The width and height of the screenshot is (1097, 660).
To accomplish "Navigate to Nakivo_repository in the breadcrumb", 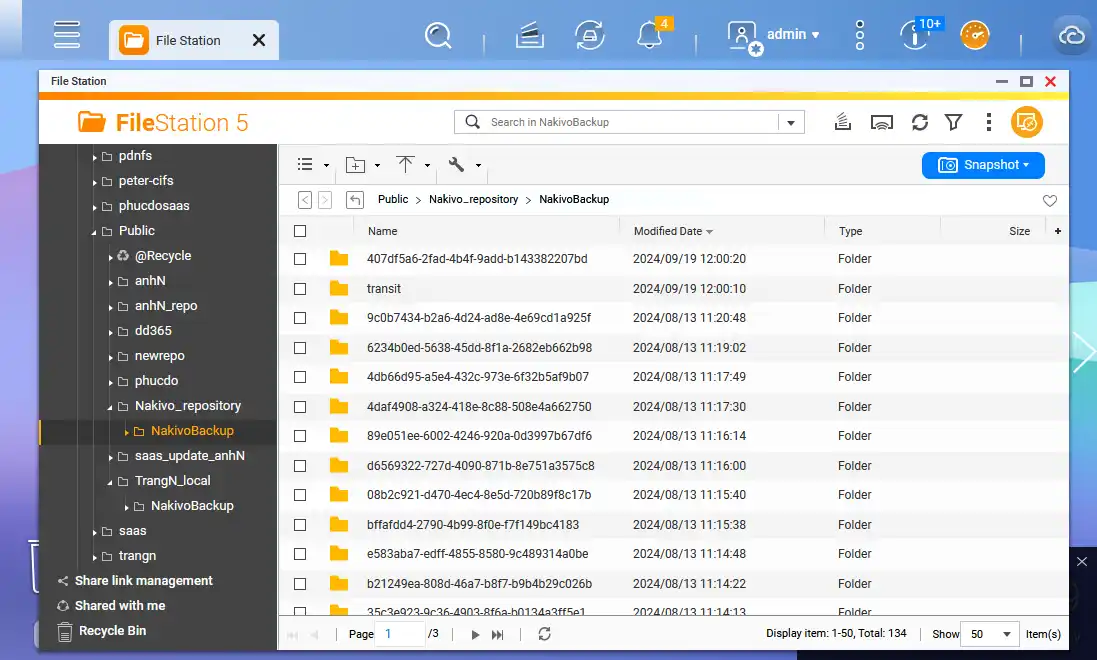I will (474, 199).
